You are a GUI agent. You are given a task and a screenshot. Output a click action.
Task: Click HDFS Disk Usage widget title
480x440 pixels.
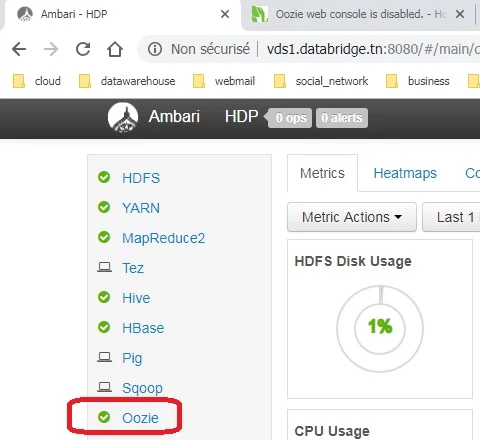tap(353, 261)
